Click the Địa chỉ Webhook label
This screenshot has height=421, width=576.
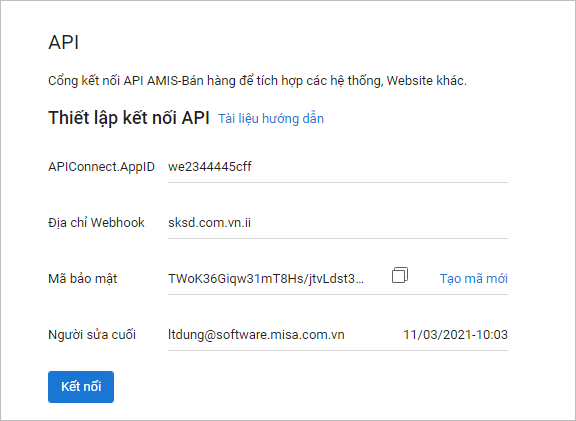click(96, 223)
